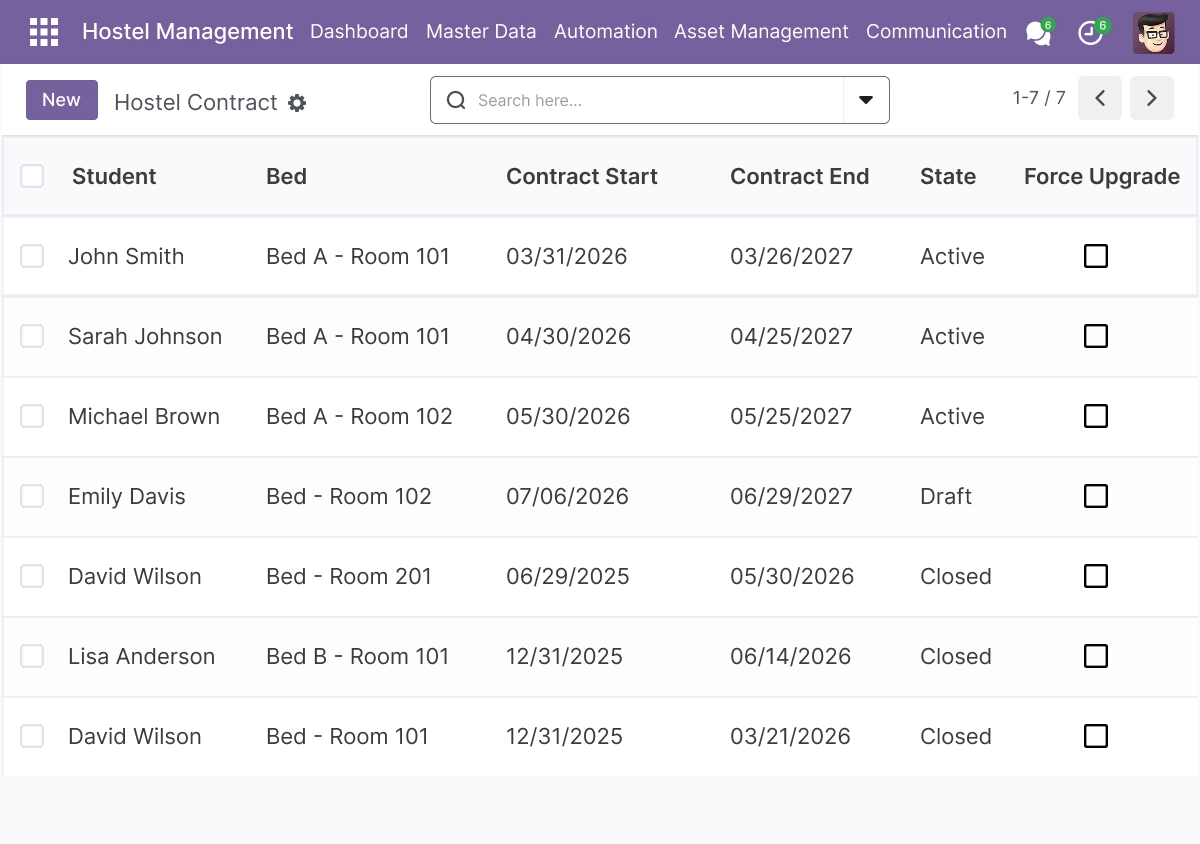1200x844 pixels.
Task: Sort by Bed column header
Action: (x=286, y=176)
